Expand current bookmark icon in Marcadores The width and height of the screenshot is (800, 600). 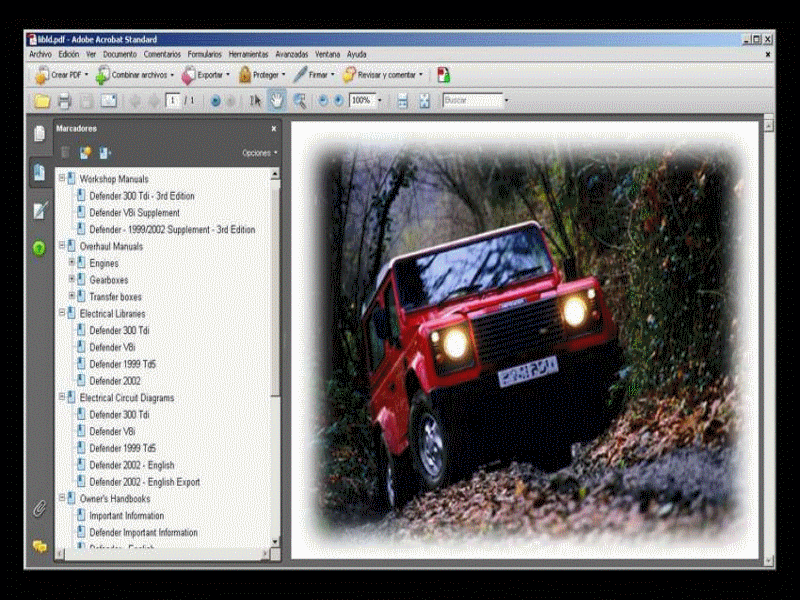pyautogui.click(x=105, y=152)
